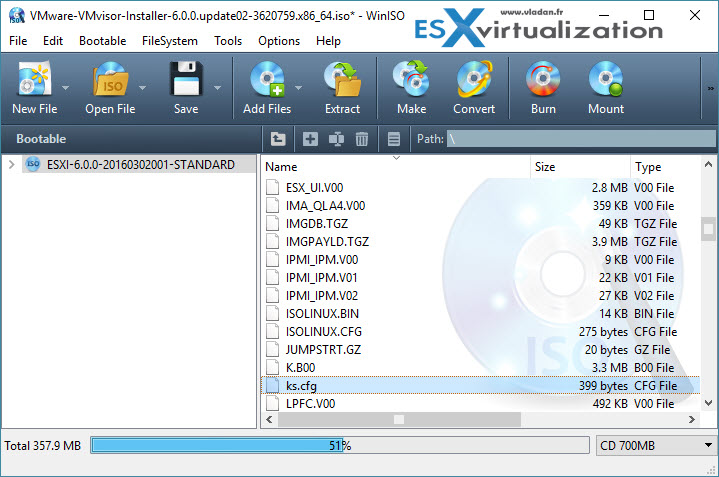Open the New File dropdown arrow

[66, 87]
